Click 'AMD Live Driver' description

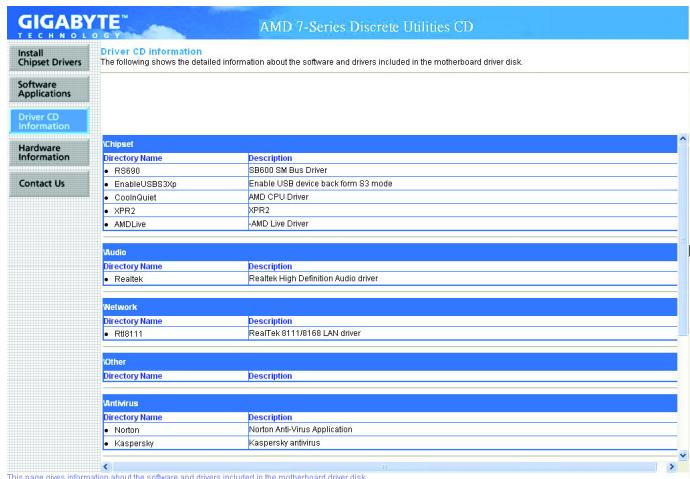point(279,224)
